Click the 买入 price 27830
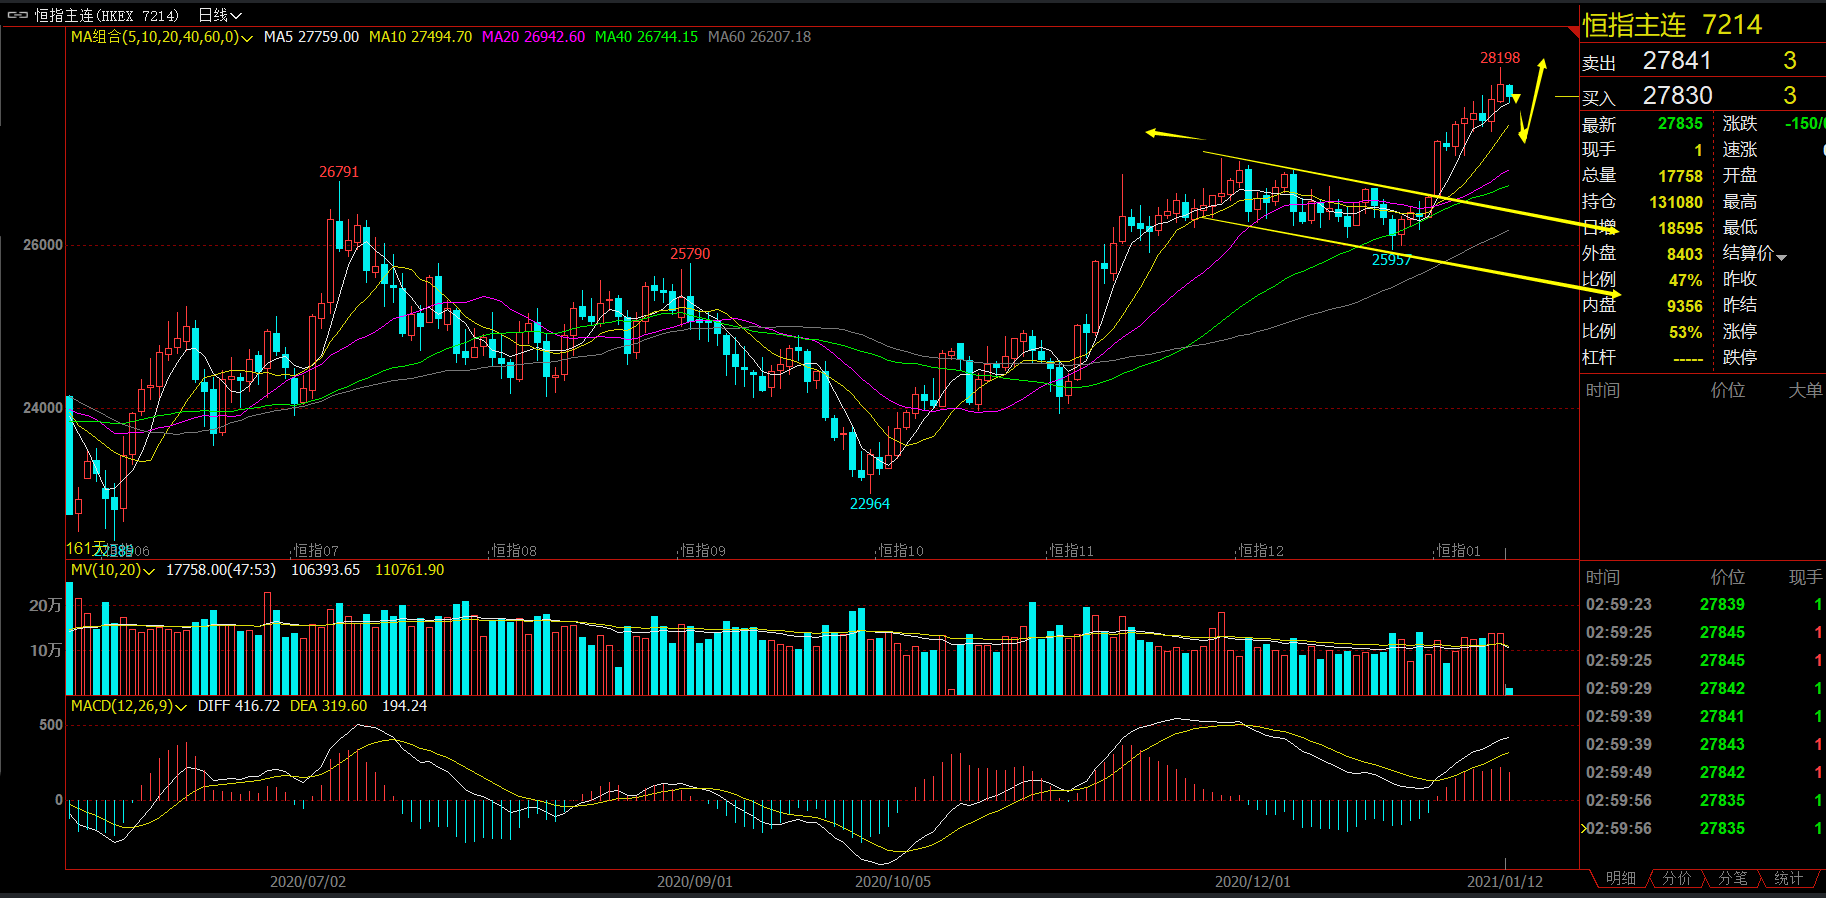The height and width of the screenshot is (898, 1826). tap(1677, 96)
